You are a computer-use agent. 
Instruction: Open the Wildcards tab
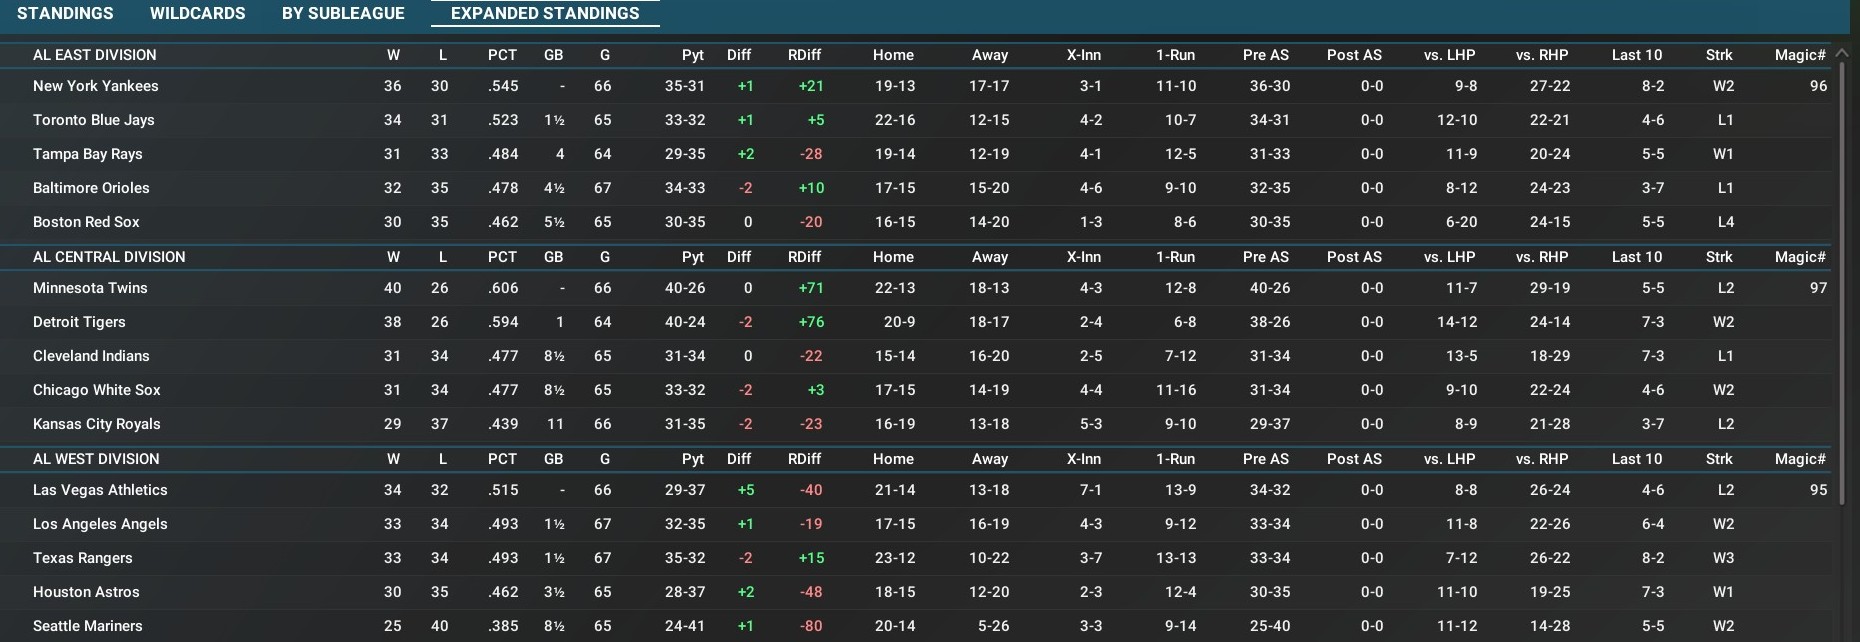tap(197, 13)
